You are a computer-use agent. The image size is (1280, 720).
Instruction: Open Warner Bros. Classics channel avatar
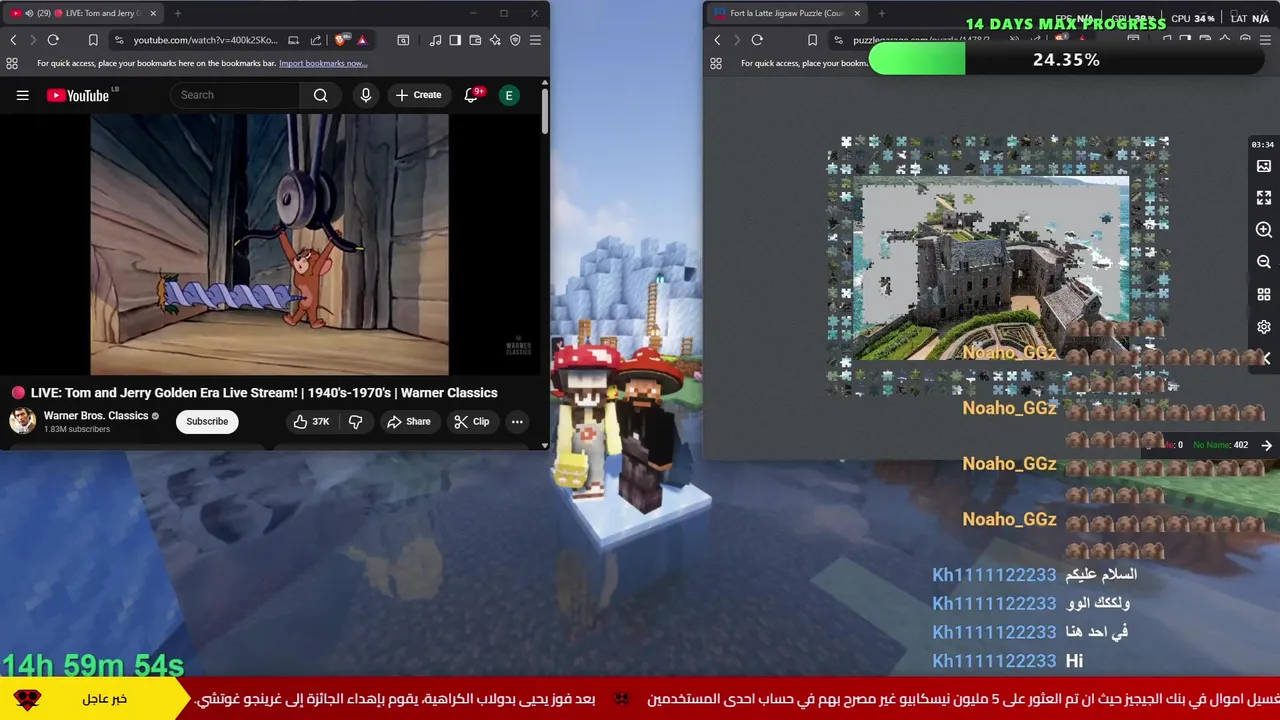[x=22, y=421]
